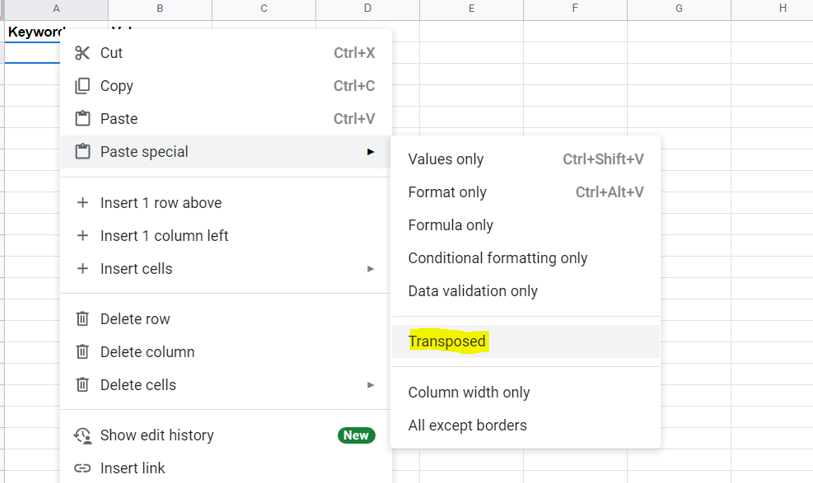The height and width of the screenshot is (483, 813).
Task: Click the plus icon beside Insert 1 column left
Action: [83, 236]
